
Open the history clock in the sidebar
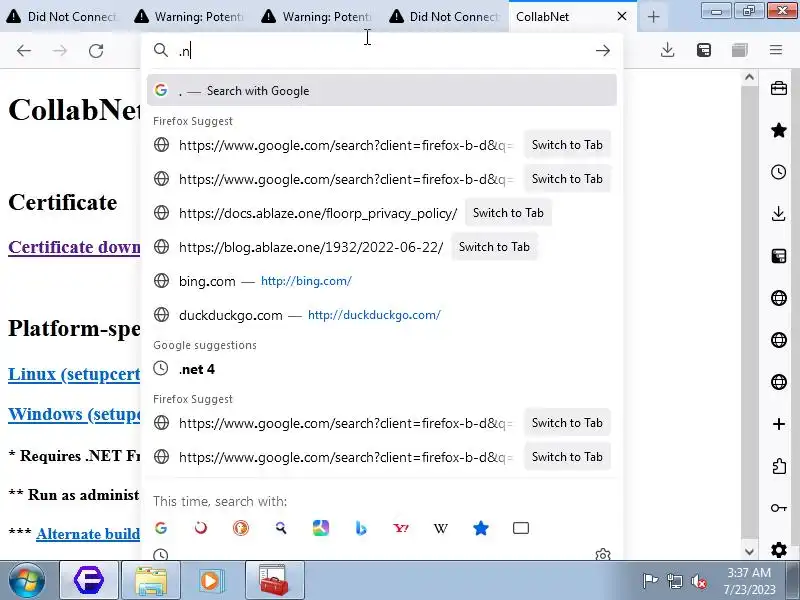[779, 172]
